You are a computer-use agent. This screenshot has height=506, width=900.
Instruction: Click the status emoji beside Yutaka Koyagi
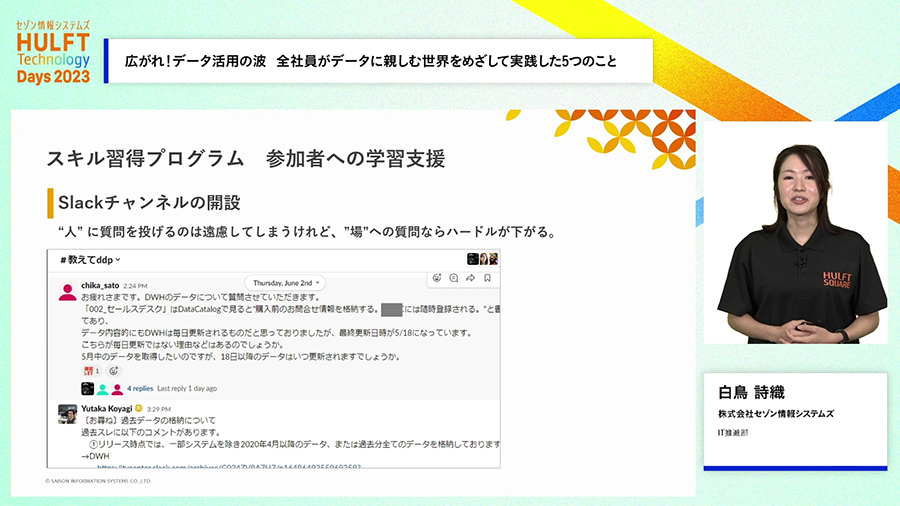point(139,408)
